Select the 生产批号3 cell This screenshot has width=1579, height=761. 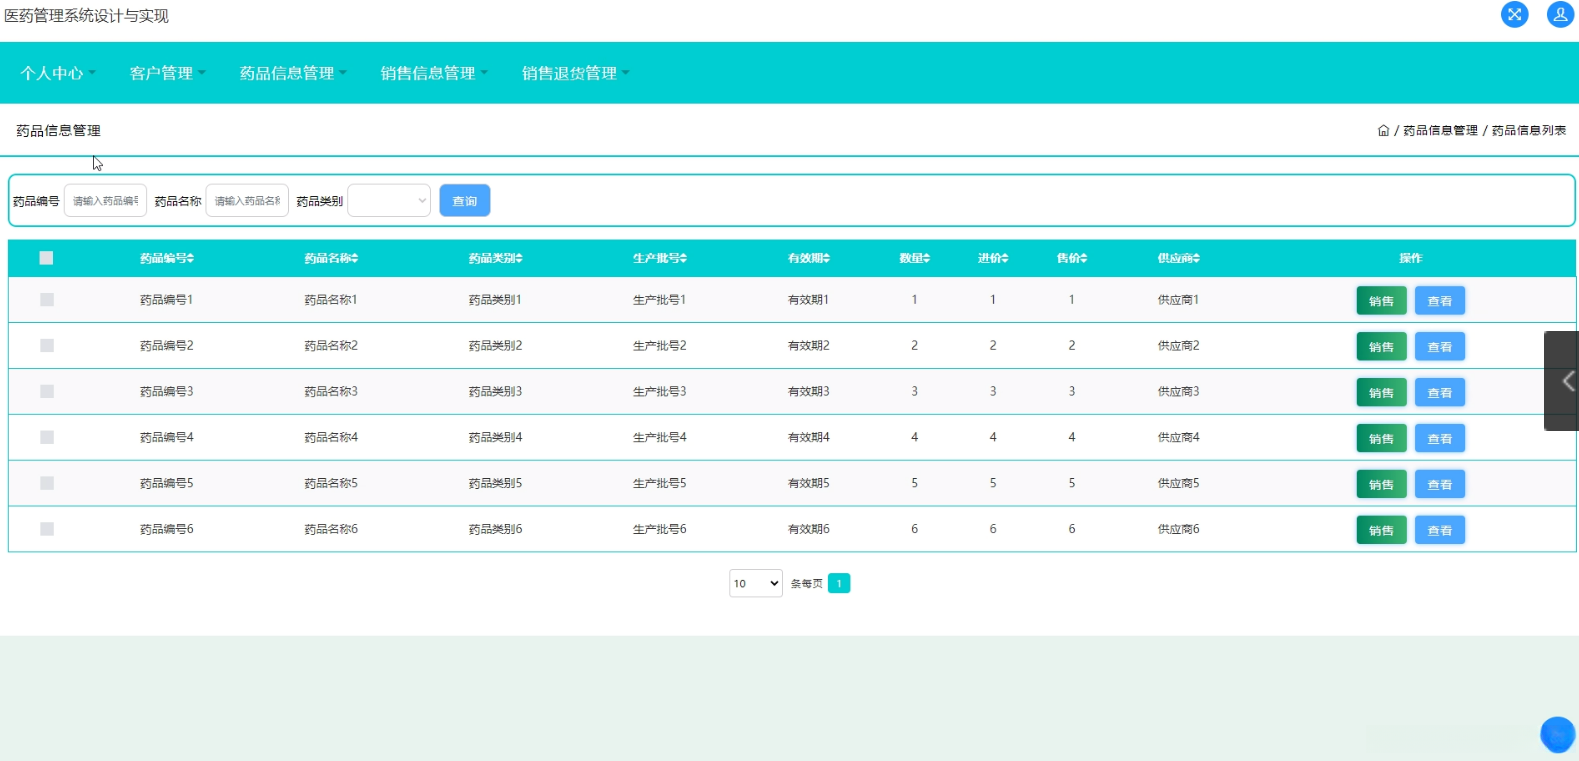659,392
